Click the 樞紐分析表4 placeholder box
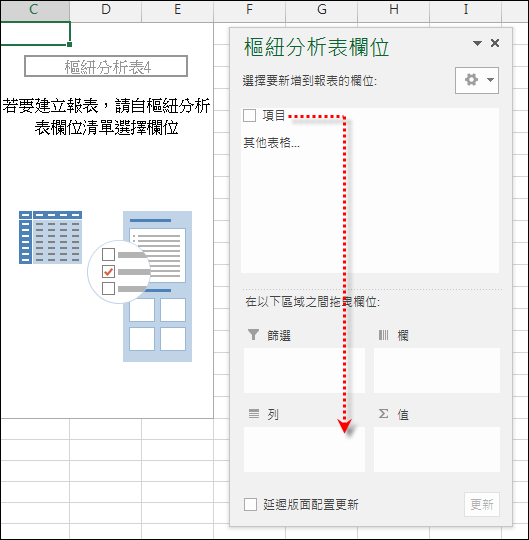The width and height of the screenshot is (529, 540). (x=106, y=66)
